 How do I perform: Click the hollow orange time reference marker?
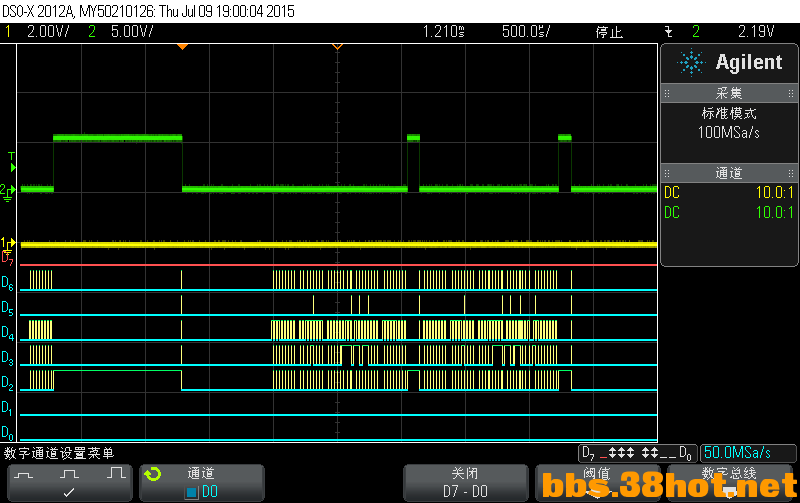pyautogui.click(x=337, y=47)
